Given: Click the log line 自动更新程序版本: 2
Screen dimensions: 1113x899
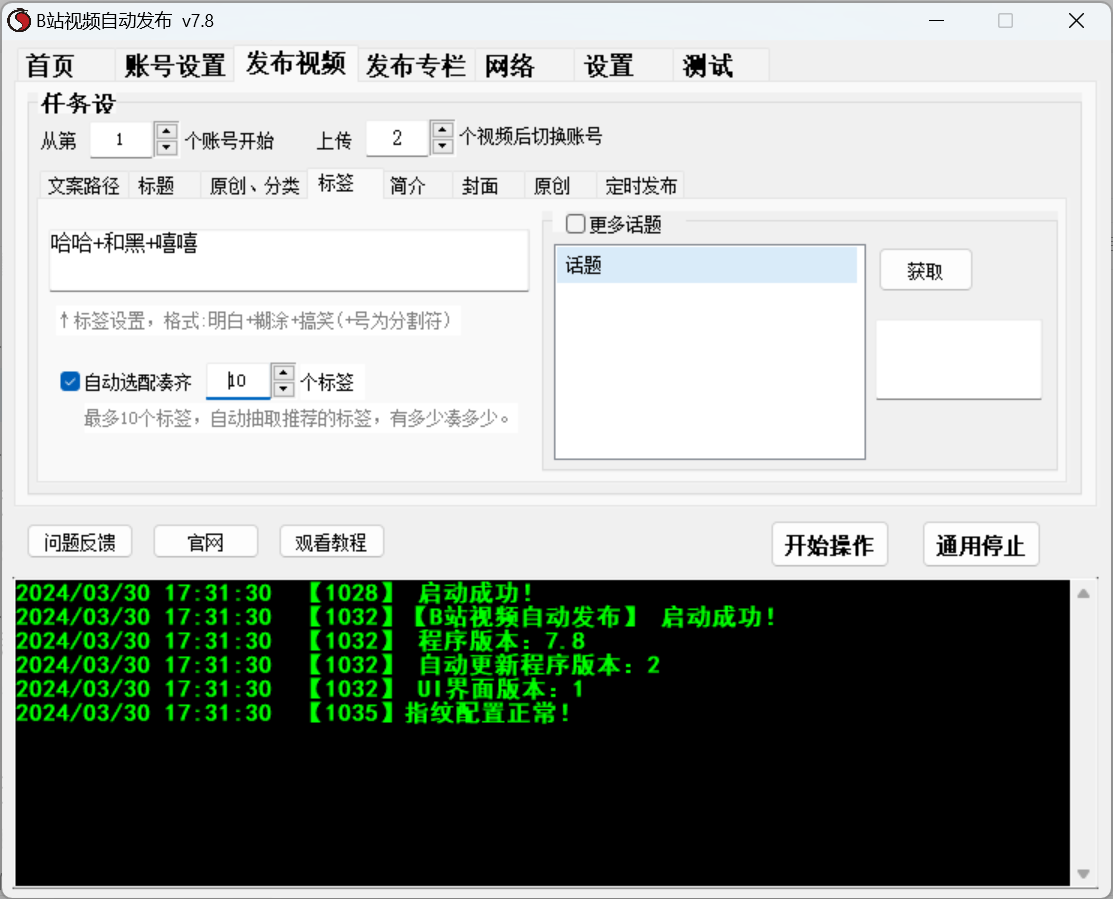Looking at the screenshot, I should 339,666.
